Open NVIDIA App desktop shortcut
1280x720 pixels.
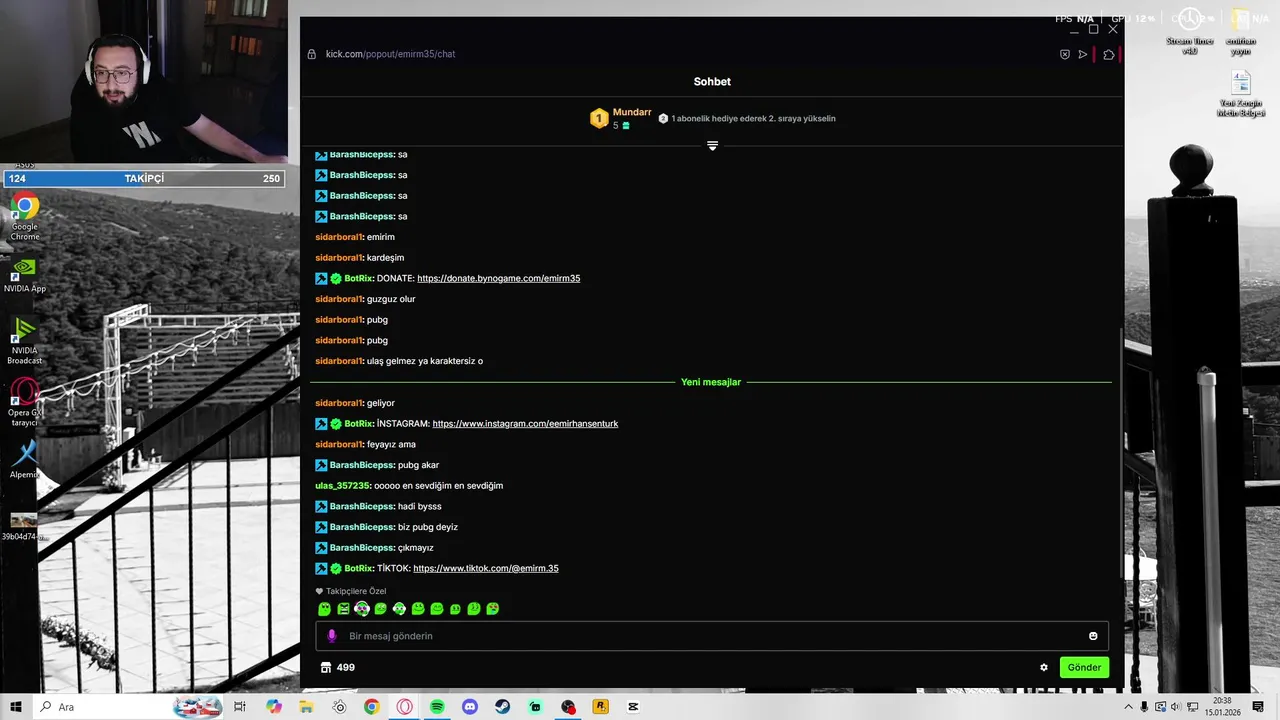25,276
